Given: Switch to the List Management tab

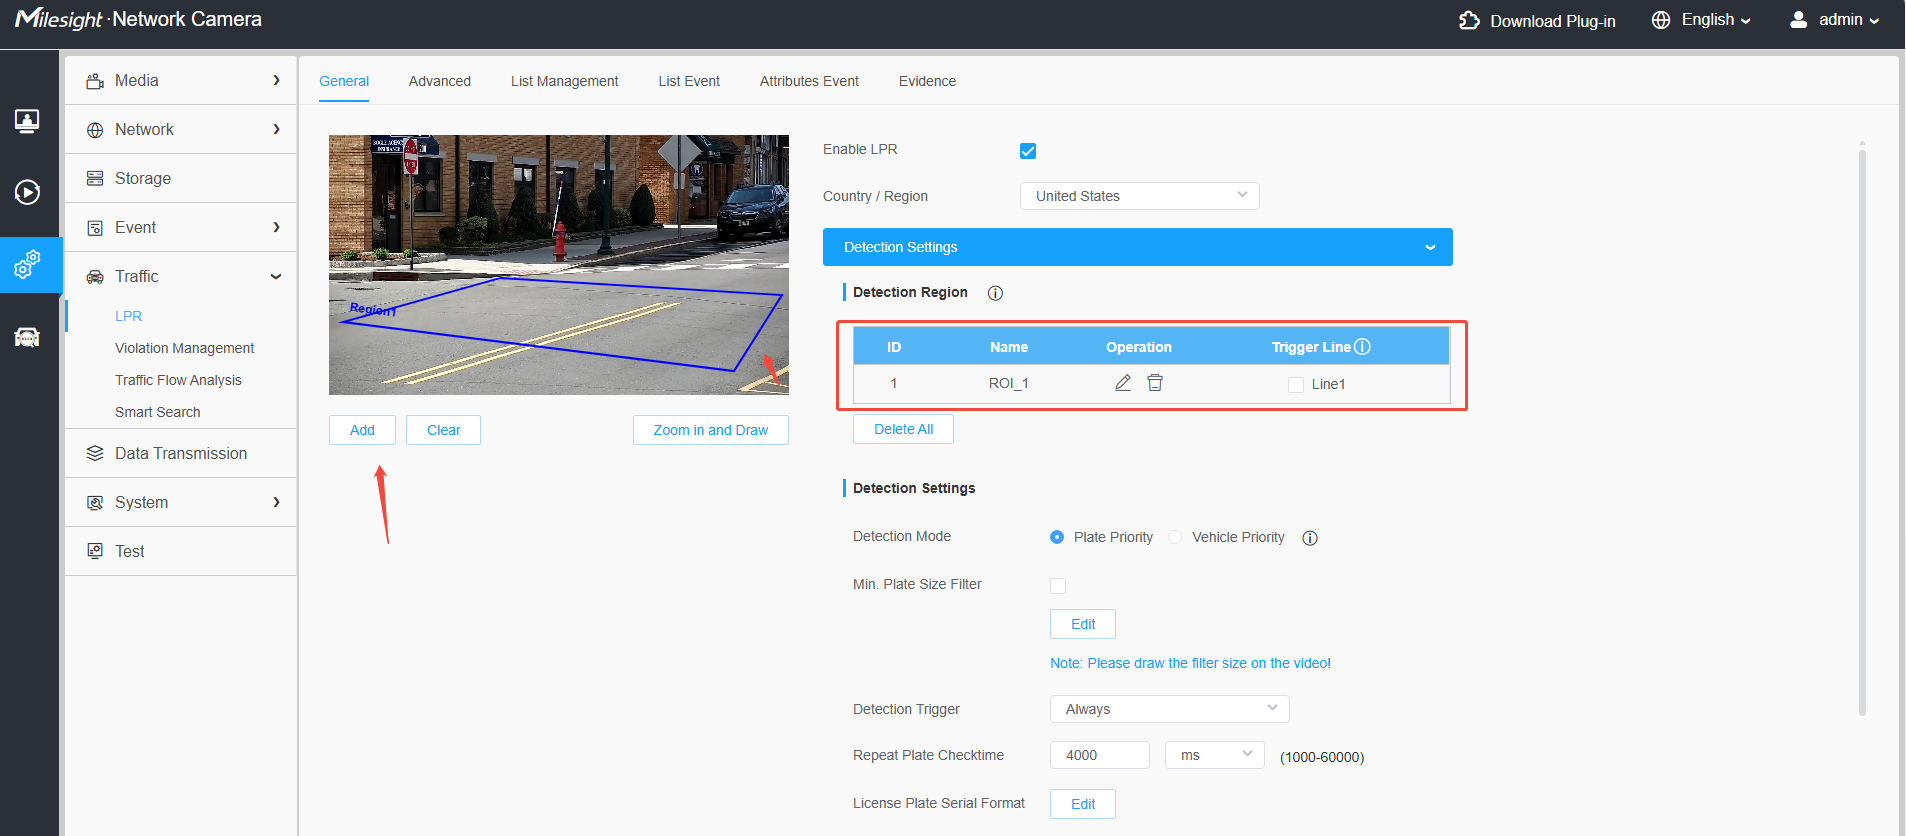Looking at the screenshot, I should [x=564, y=81].
